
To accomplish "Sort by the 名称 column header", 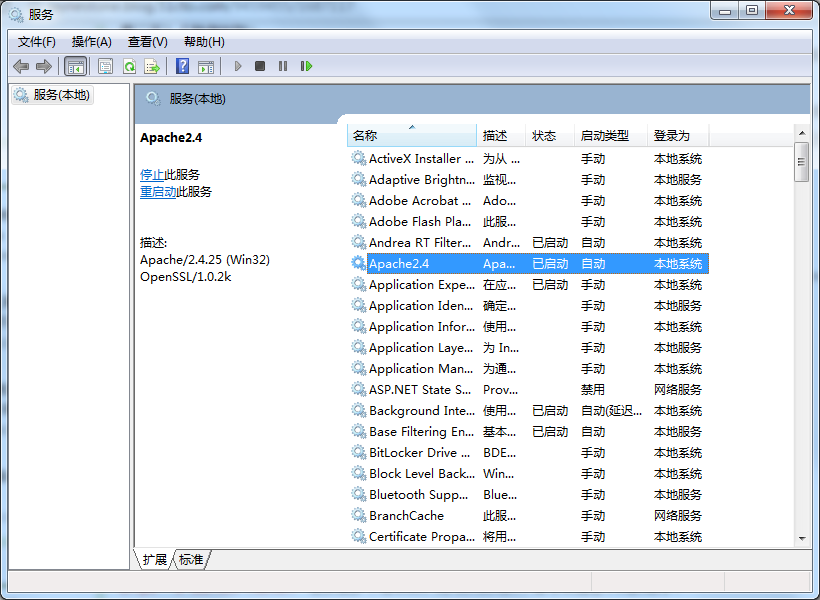I will pyautogui.click(x=412, y=135).
